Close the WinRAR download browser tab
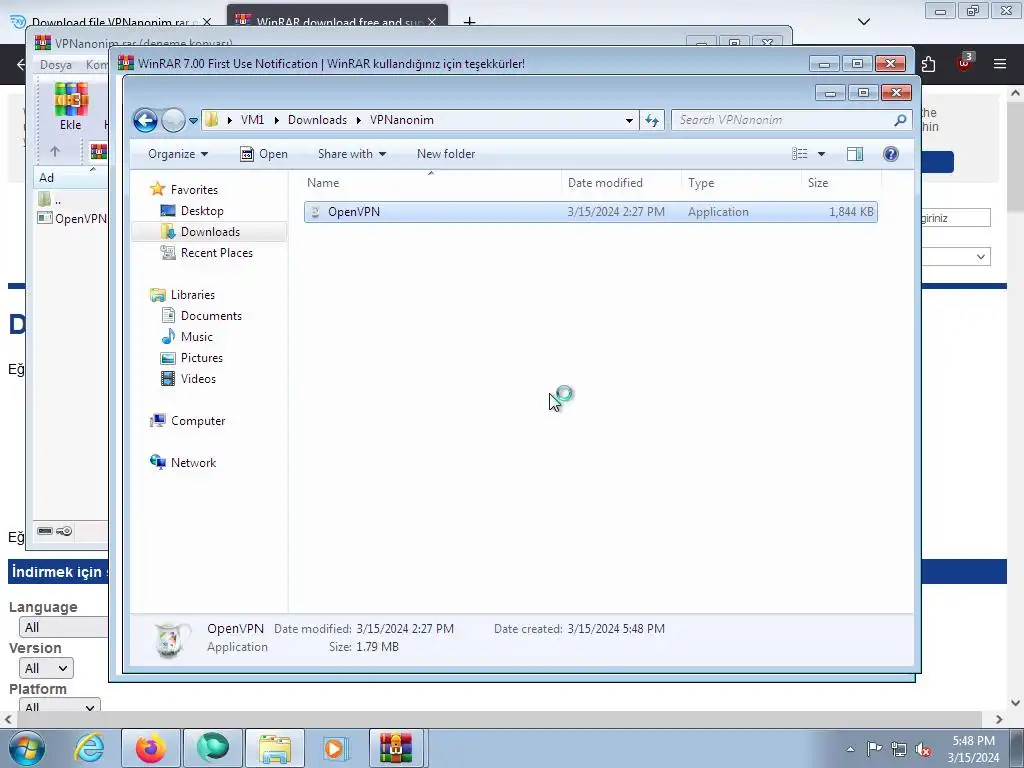This screenshot has width=1024, height=768. (x=432, y=22)
